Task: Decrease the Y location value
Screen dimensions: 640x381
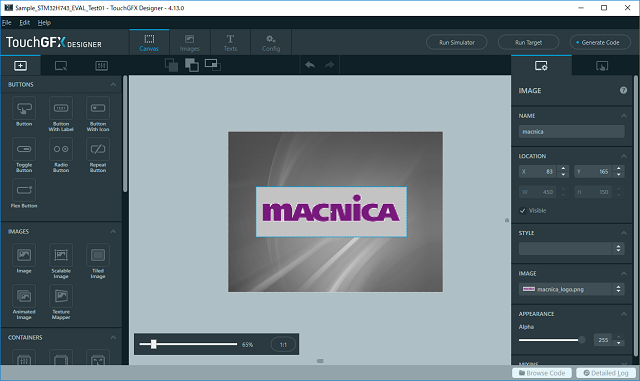Action: click(x=619, y=175)
